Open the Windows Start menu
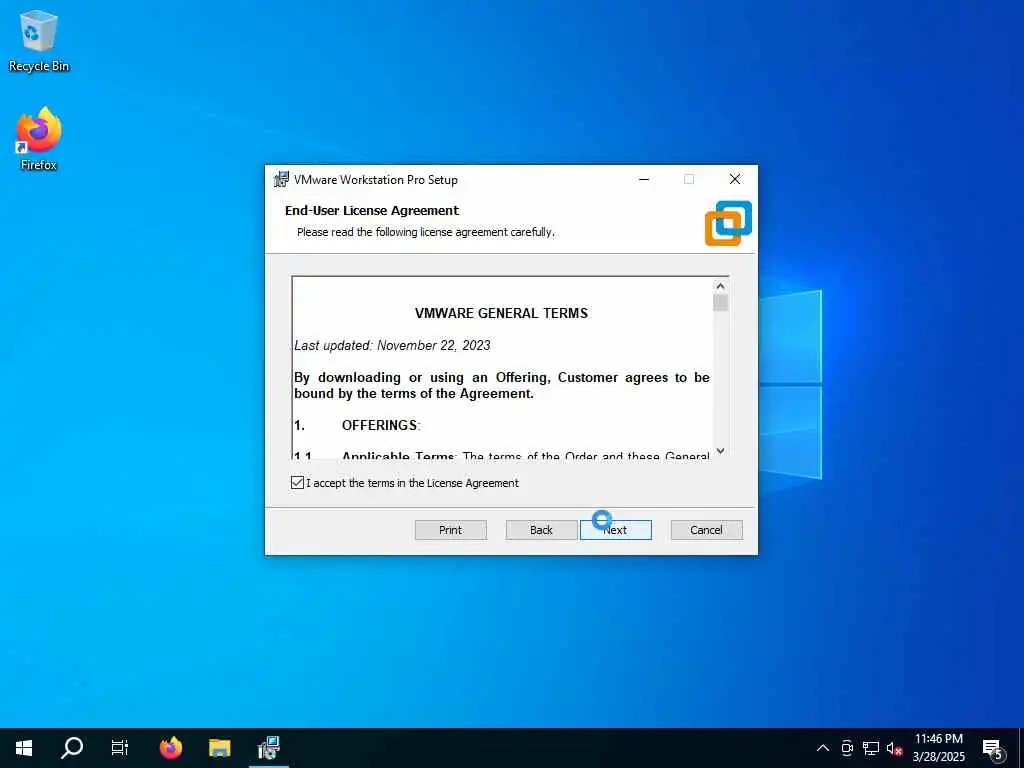 [24, 748]
